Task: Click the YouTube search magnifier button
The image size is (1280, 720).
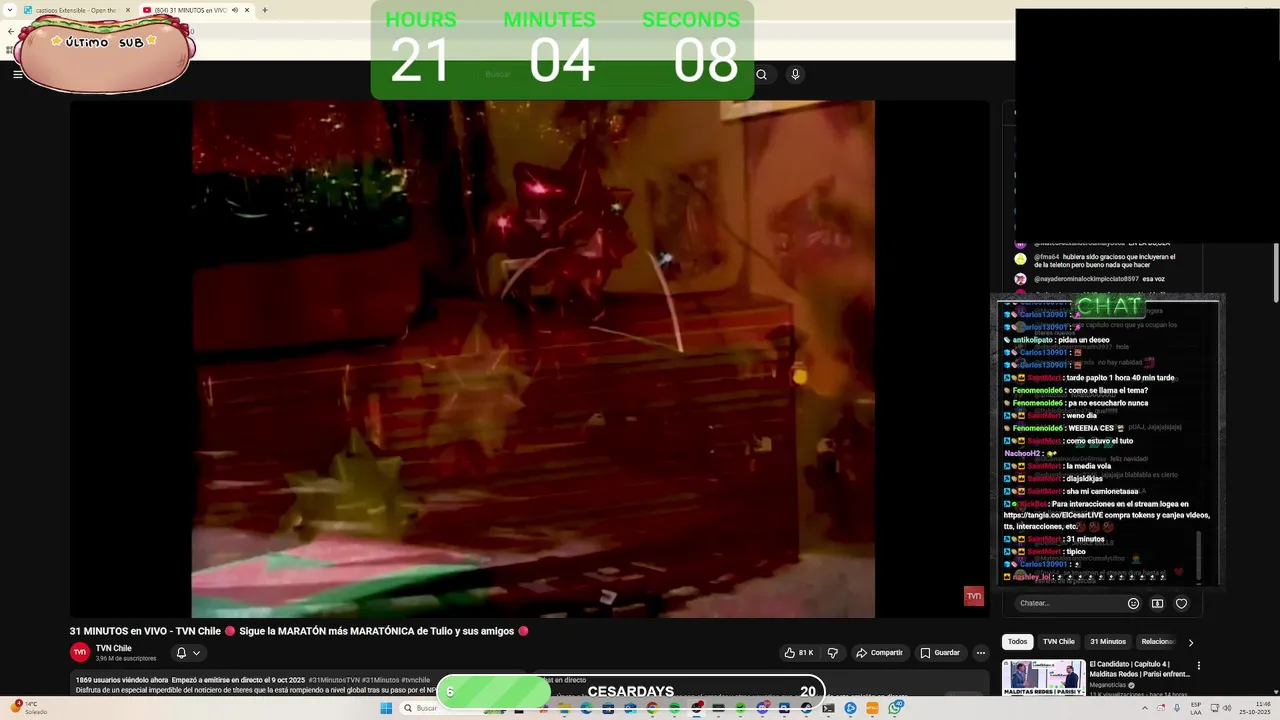Action: click(762, 74)
